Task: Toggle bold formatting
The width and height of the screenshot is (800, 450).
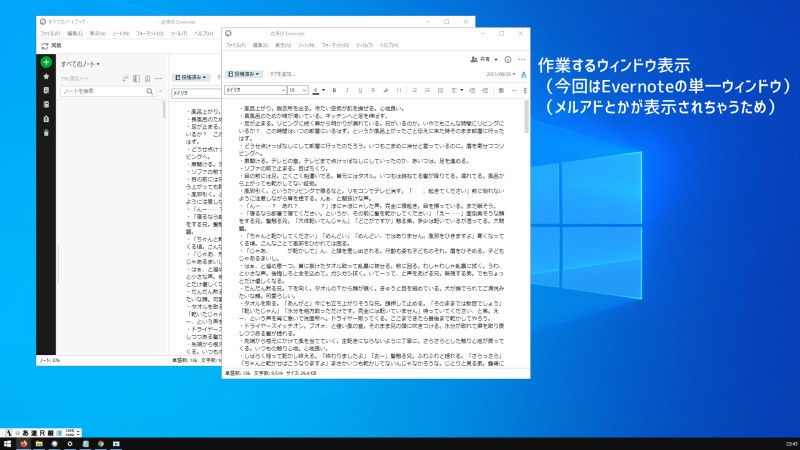Action: [334, 90]
